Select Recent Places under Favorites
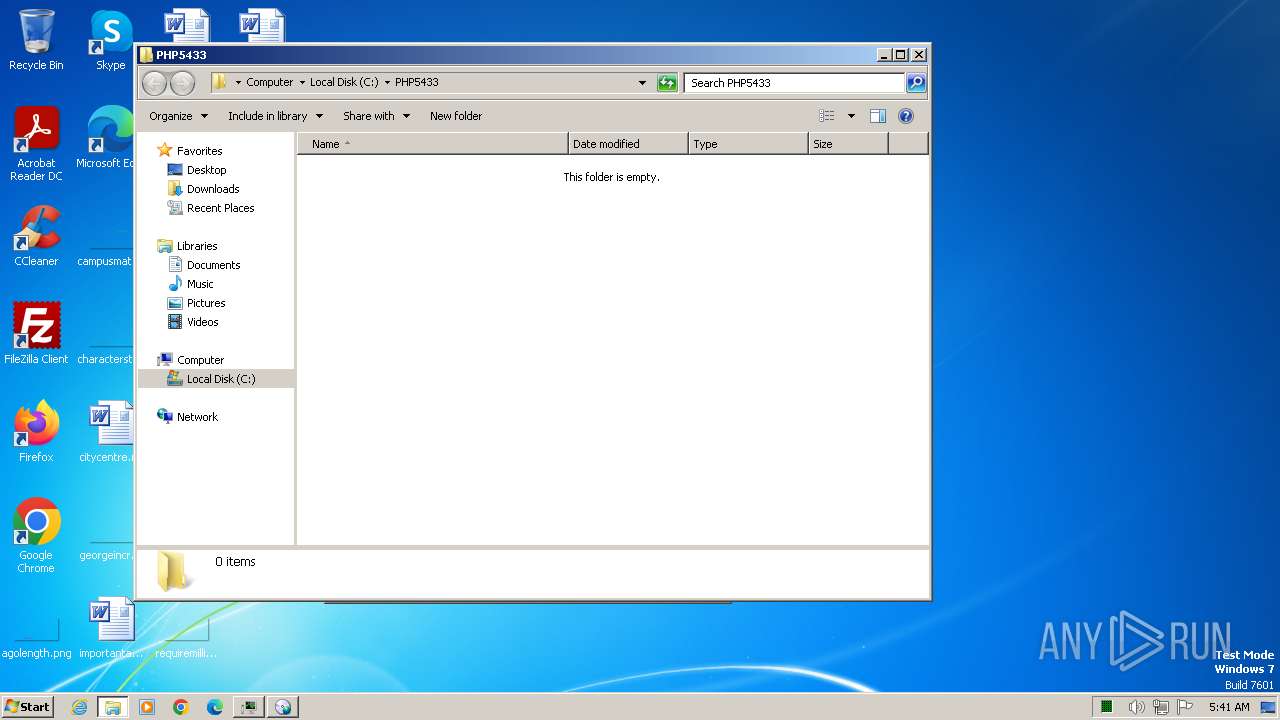Viewport: 1280px width, 720px height. [220, 208]
